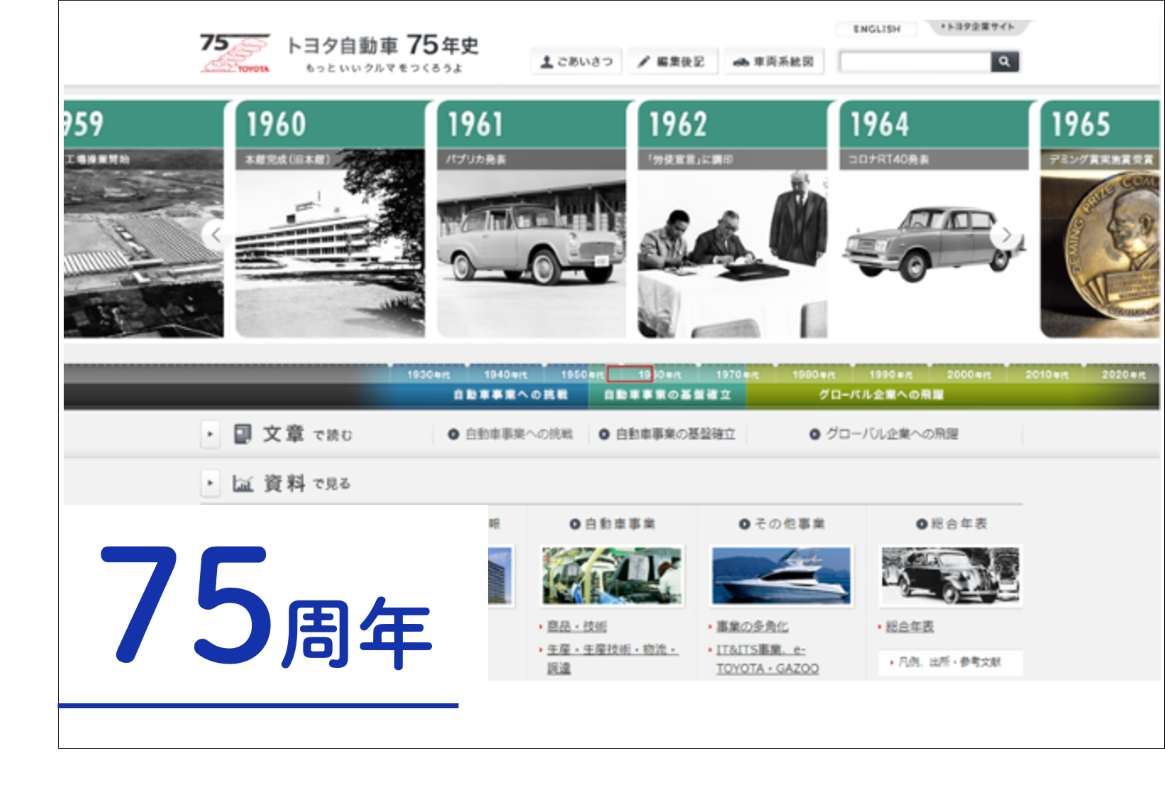Jump to 1940年代 on the timeline
Screen dimensions: 1165x797
(x=505, y=374)
